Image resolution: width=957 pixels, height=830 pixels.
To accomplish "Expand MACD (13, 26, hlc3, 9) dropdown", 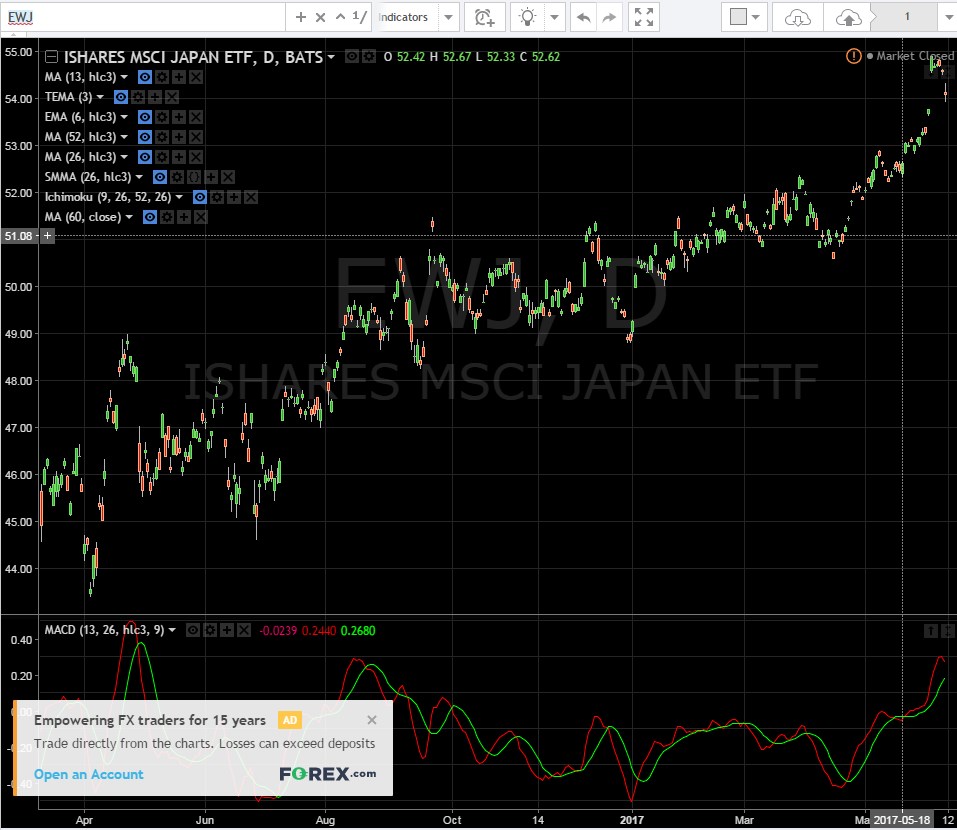I will tap(172, 630).
